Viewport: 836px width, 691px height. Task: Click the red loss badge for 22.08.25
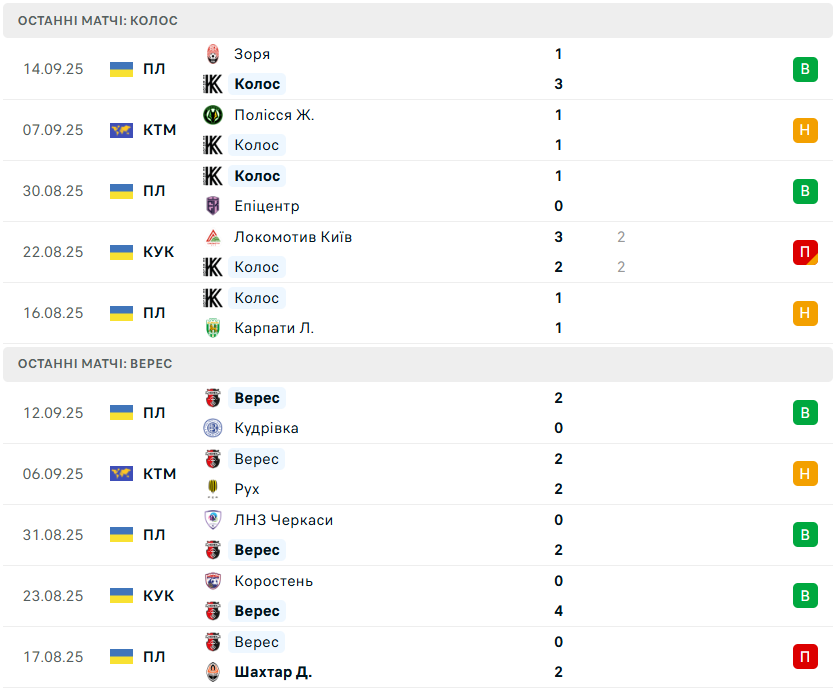(x=805, y=252)
